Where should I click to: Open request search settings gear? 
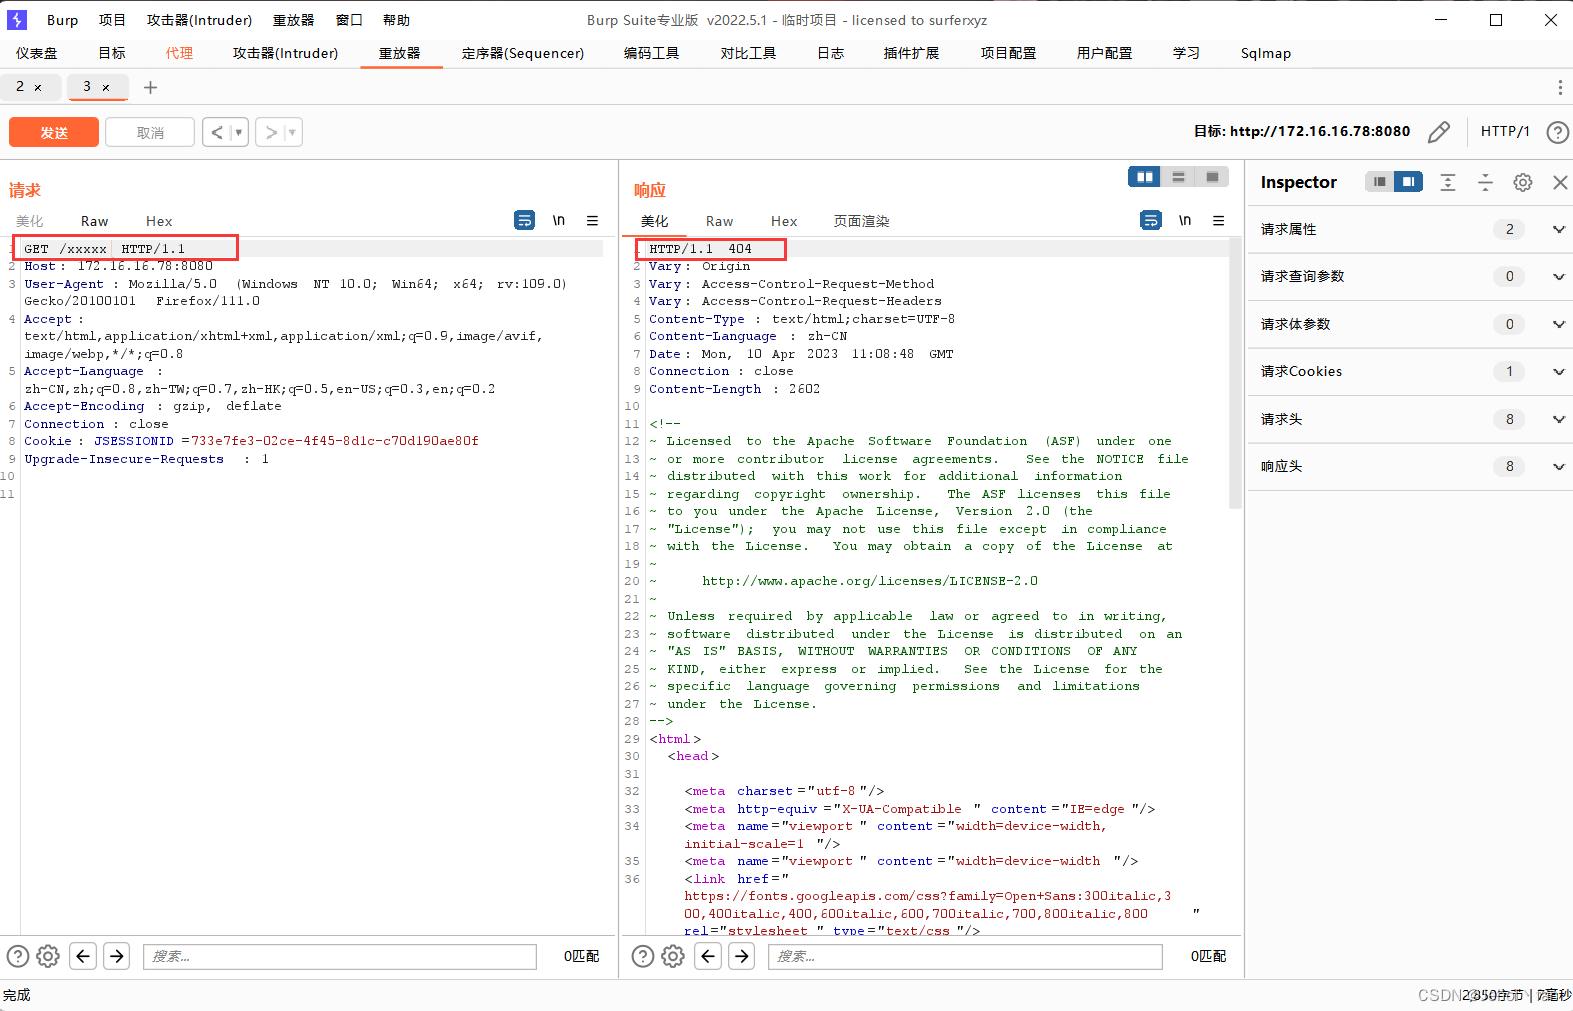coord(48,957)
